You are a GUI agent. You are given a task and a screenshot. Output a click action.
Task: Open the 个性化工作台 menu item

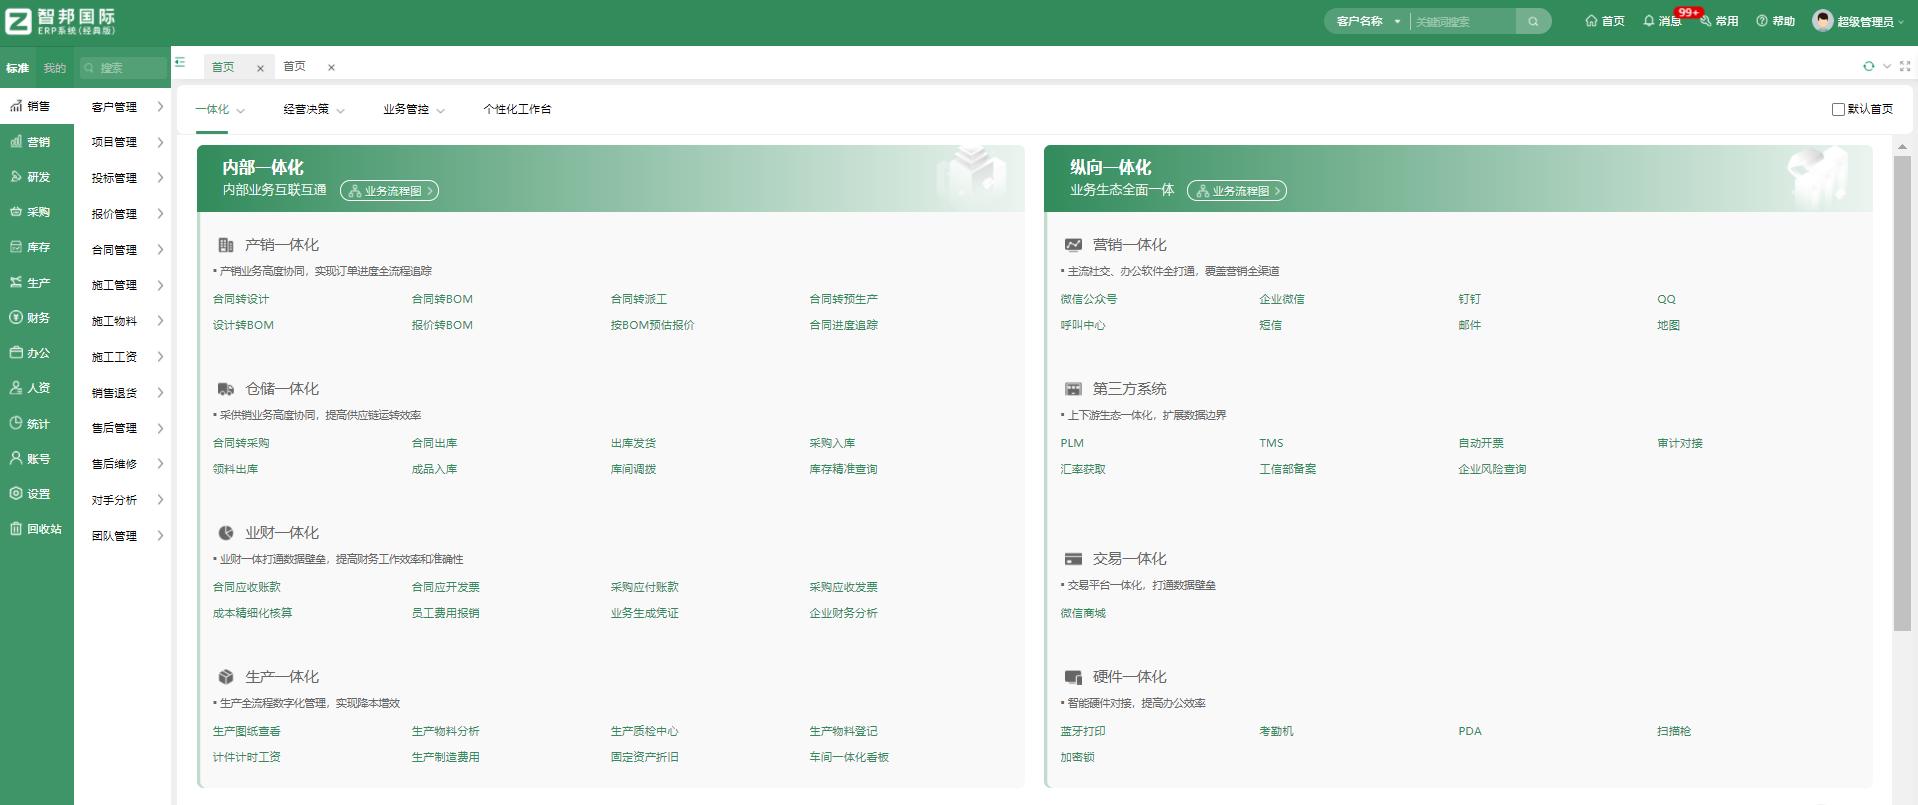click(x=517, y=109)
